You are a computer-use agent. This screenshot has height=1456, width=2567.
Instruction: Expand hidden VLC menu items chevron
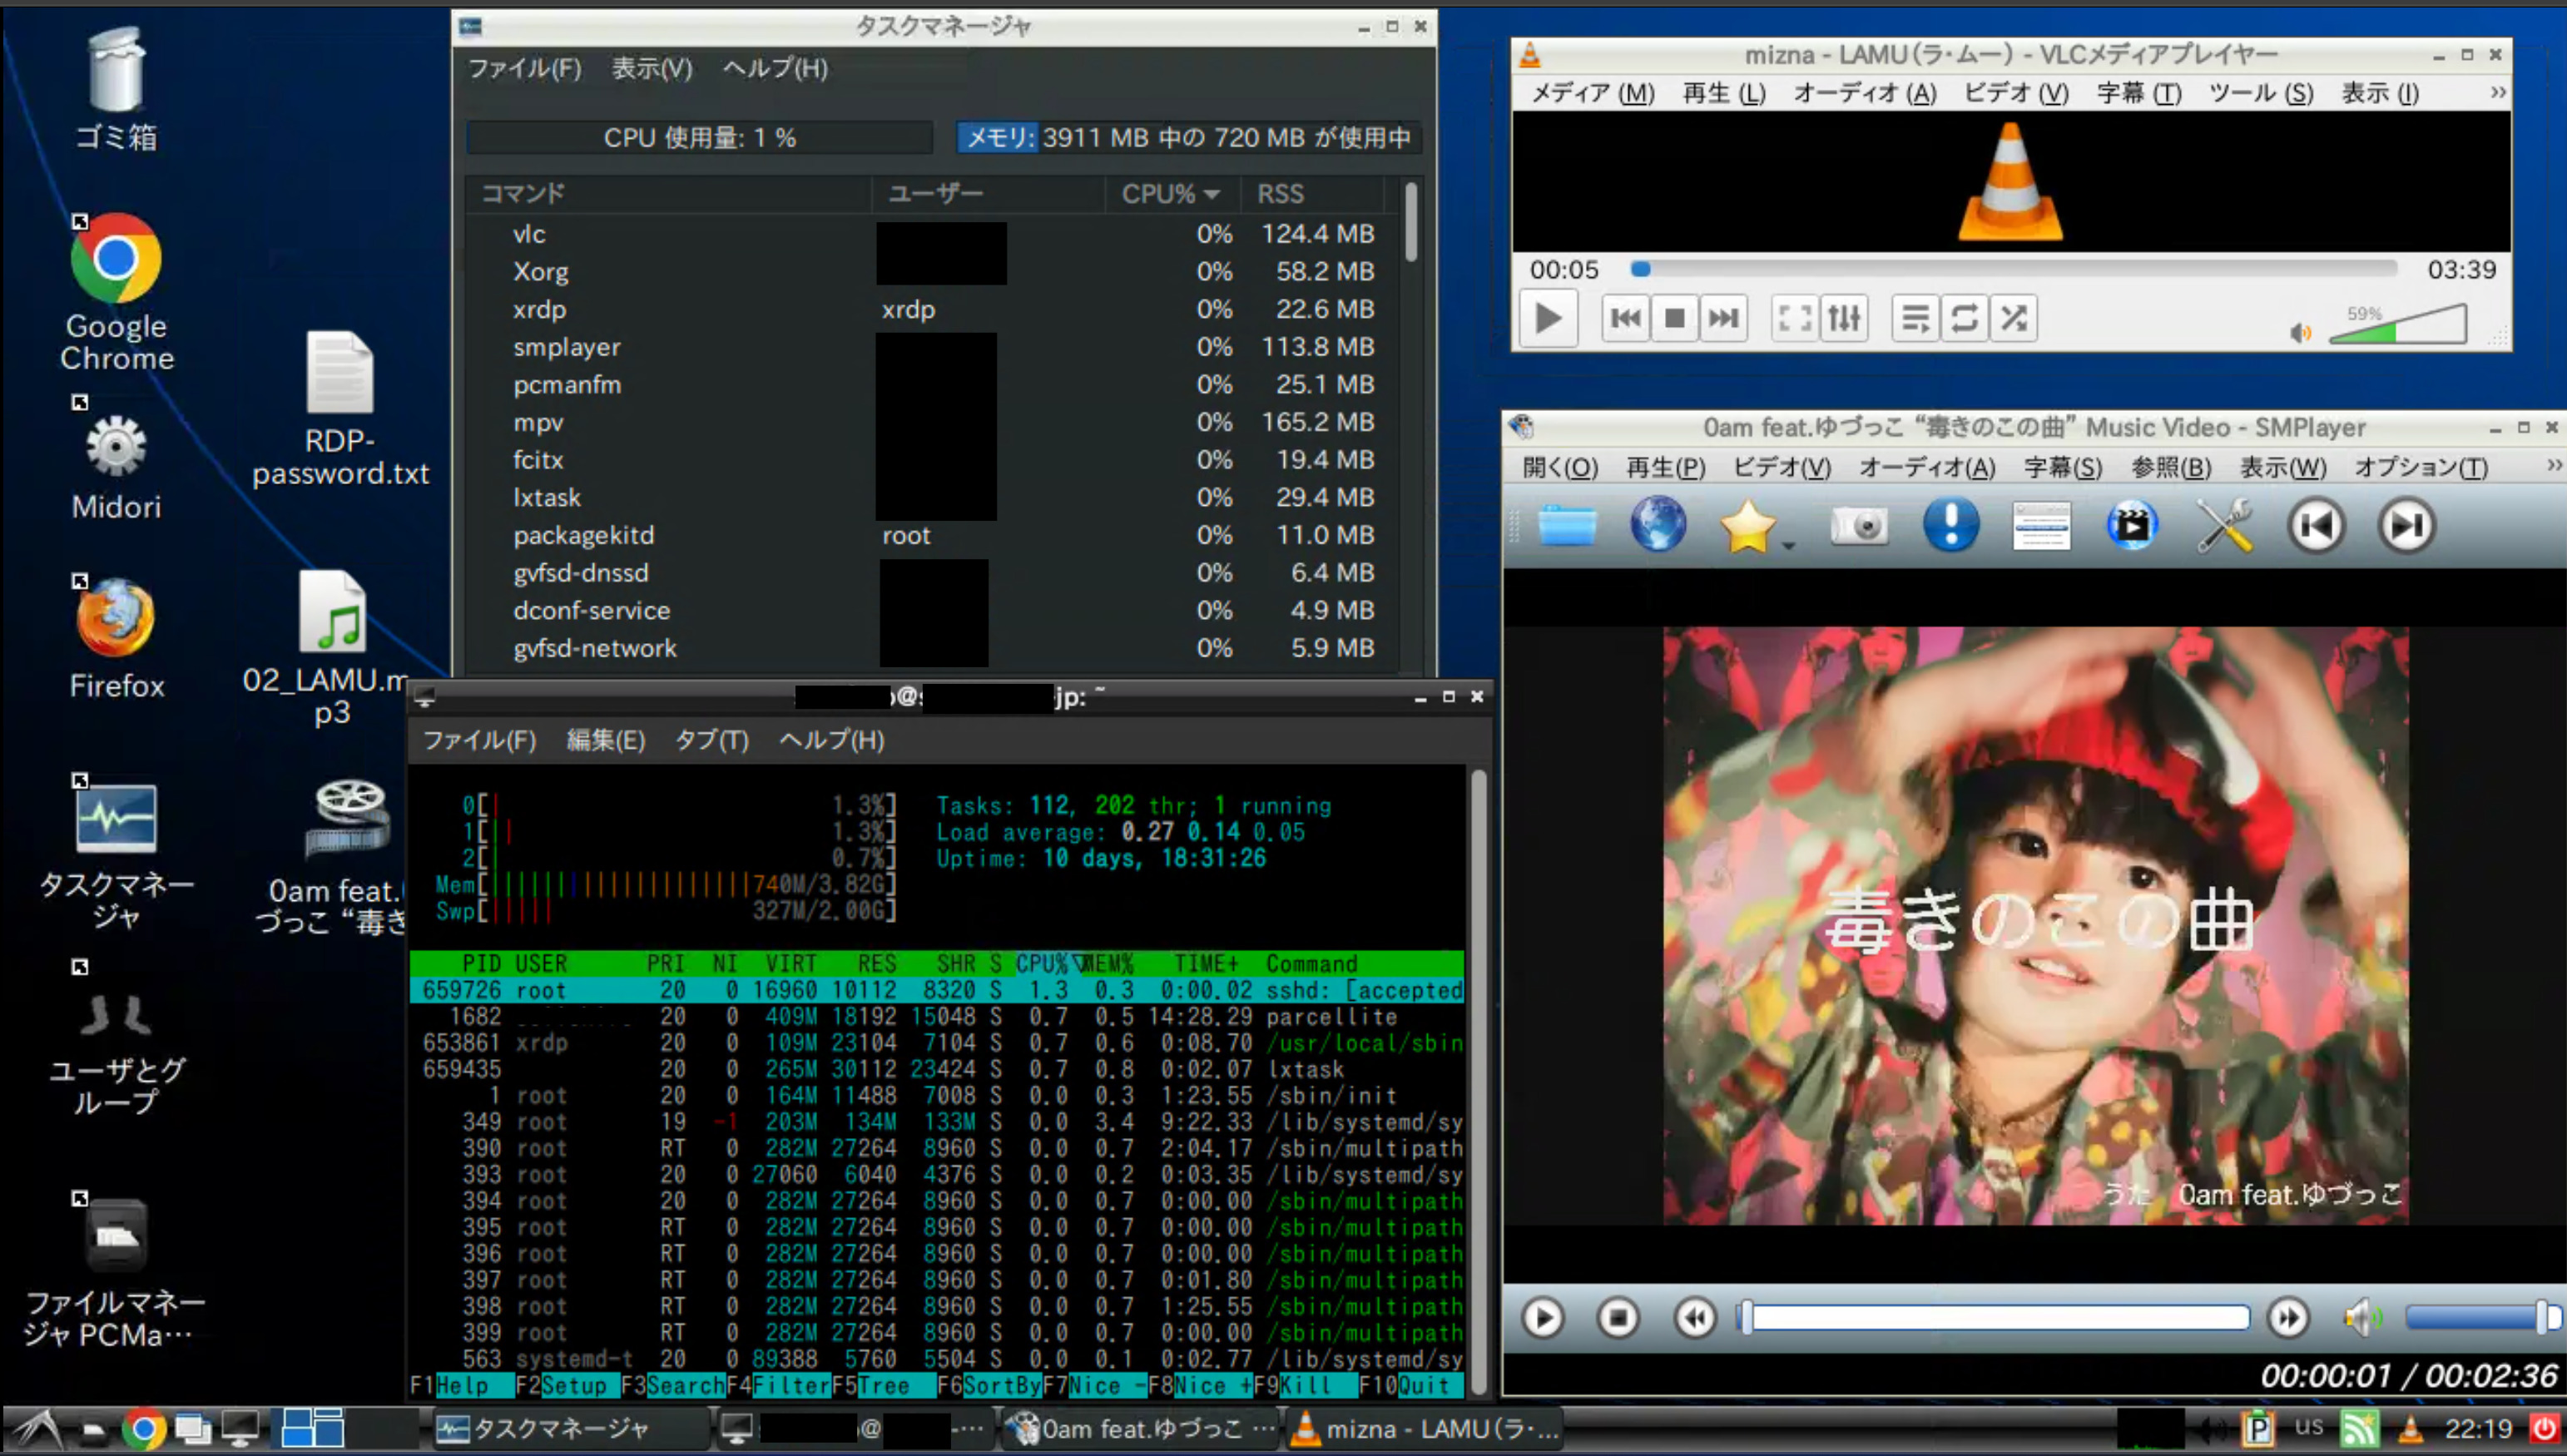2498,93
